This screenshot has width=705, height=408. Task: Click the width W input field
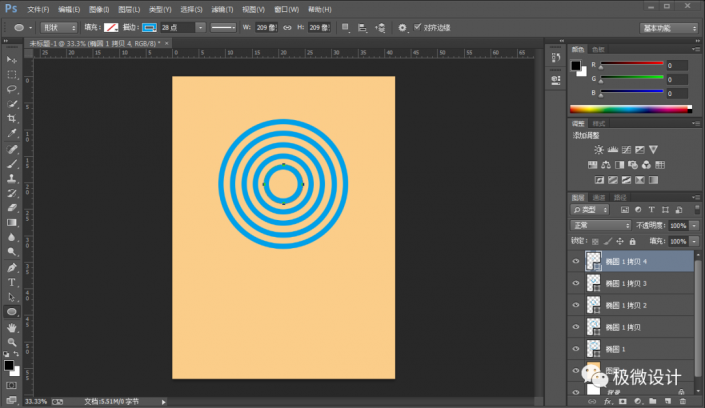(265, 27)
